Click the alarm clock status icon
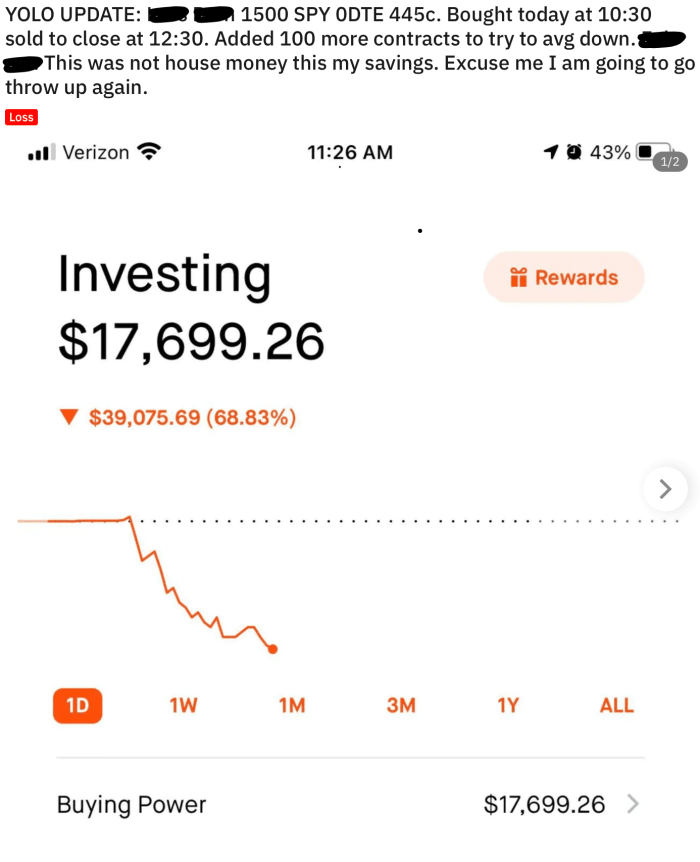 coord(574,152)
